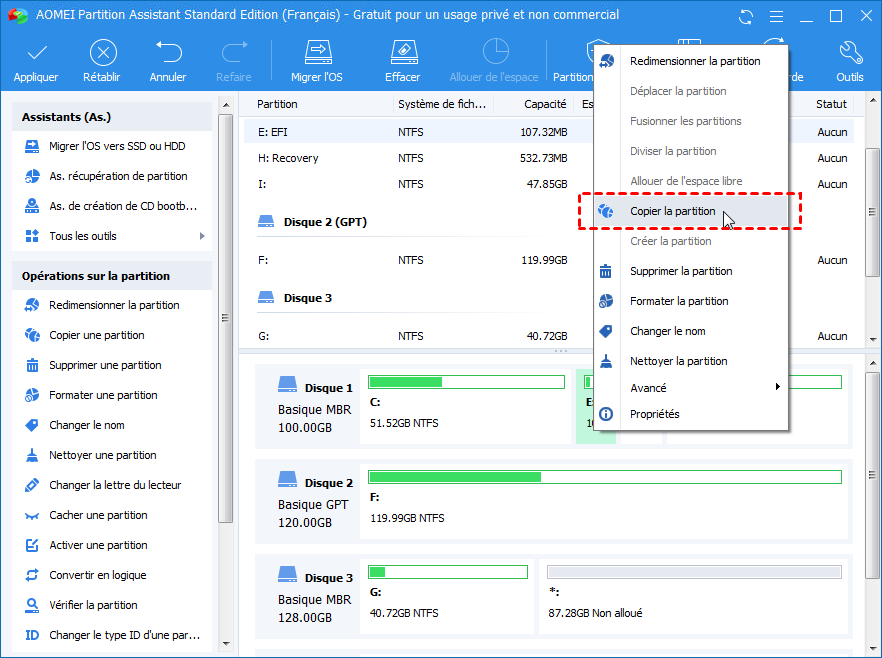Click the Opérations sur la partition header
The width and height of the screenshot is (882, 658).
112,276
